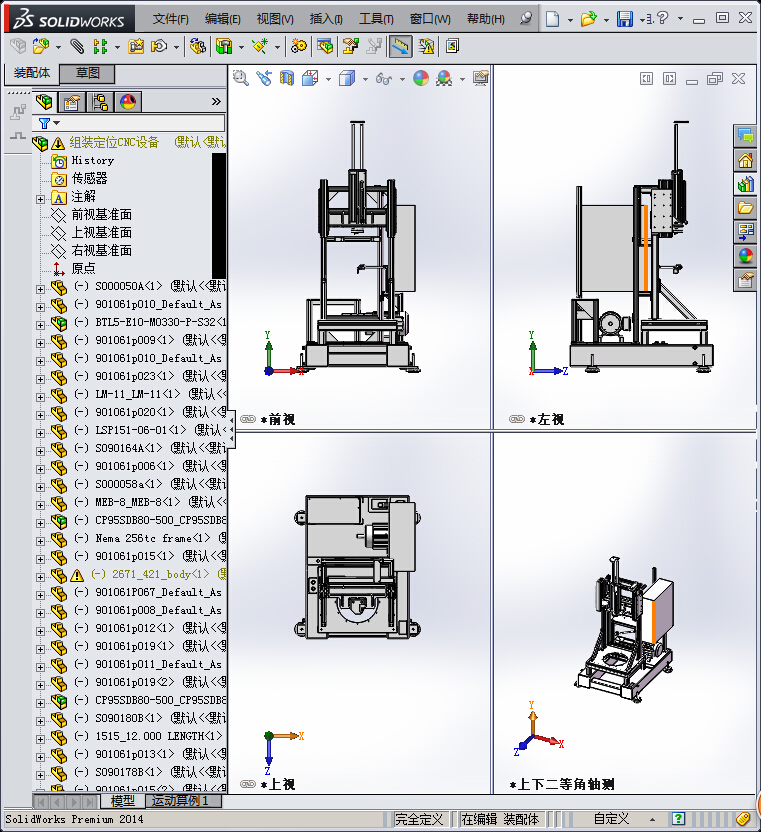Screen dimensions: 761x832
Task: Click the New Motion Study icon
Action: (299, 46)
